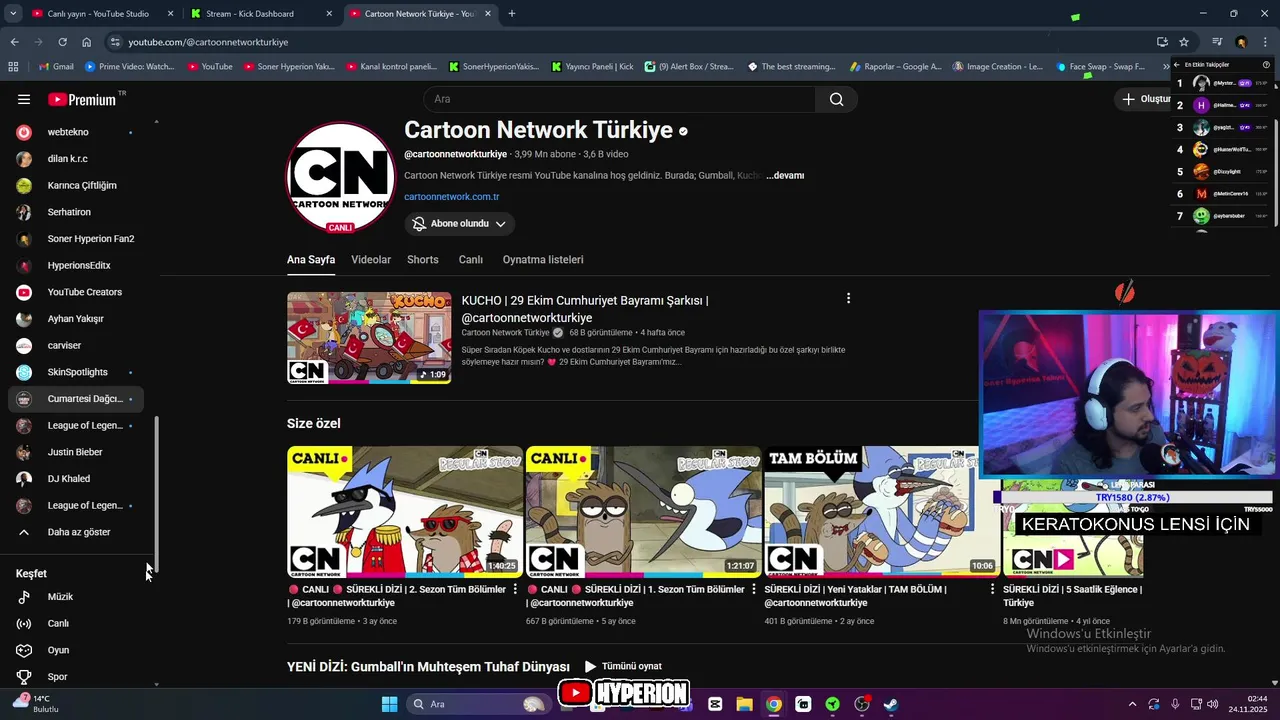
Task: Open CapCut from the taskbar
Action: [x=715, y=704]
